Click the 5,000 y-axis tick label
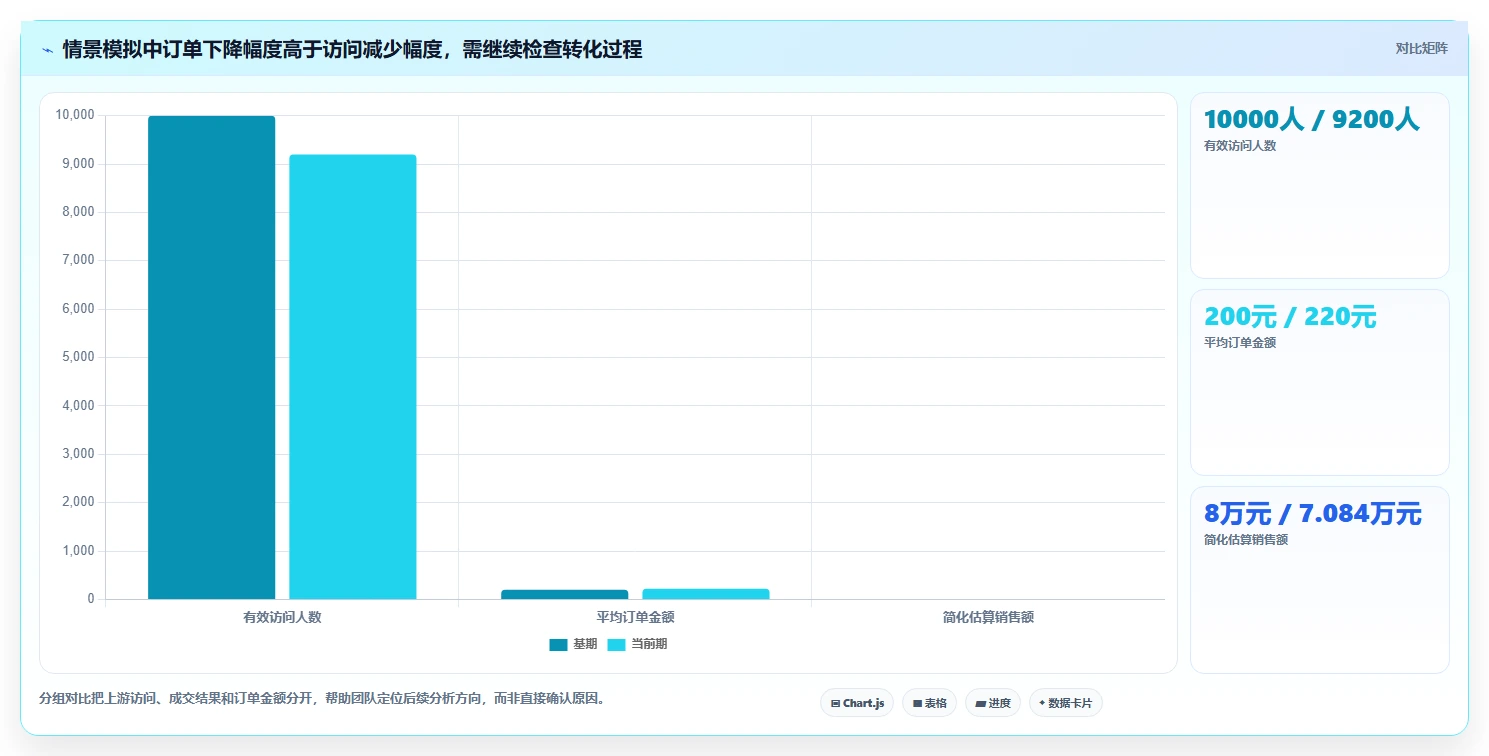This screenshot has width=1489, height=756. tap(78, 357)
